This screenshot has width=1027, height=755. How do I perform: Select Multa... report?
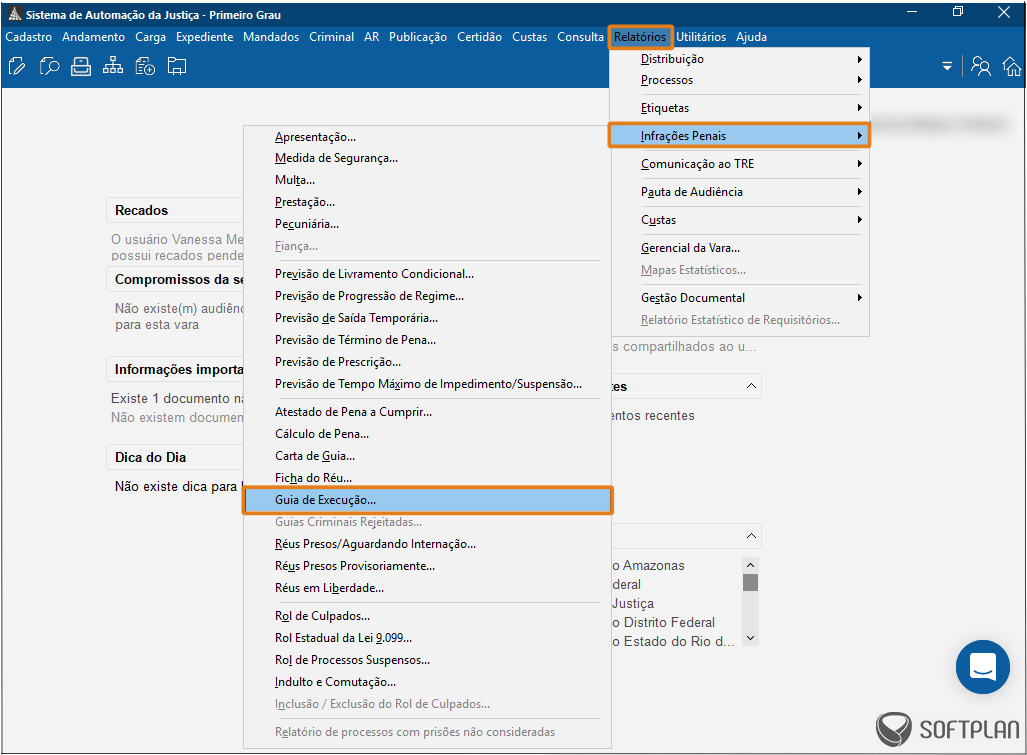pyautogui.click(x=427, y=180)
